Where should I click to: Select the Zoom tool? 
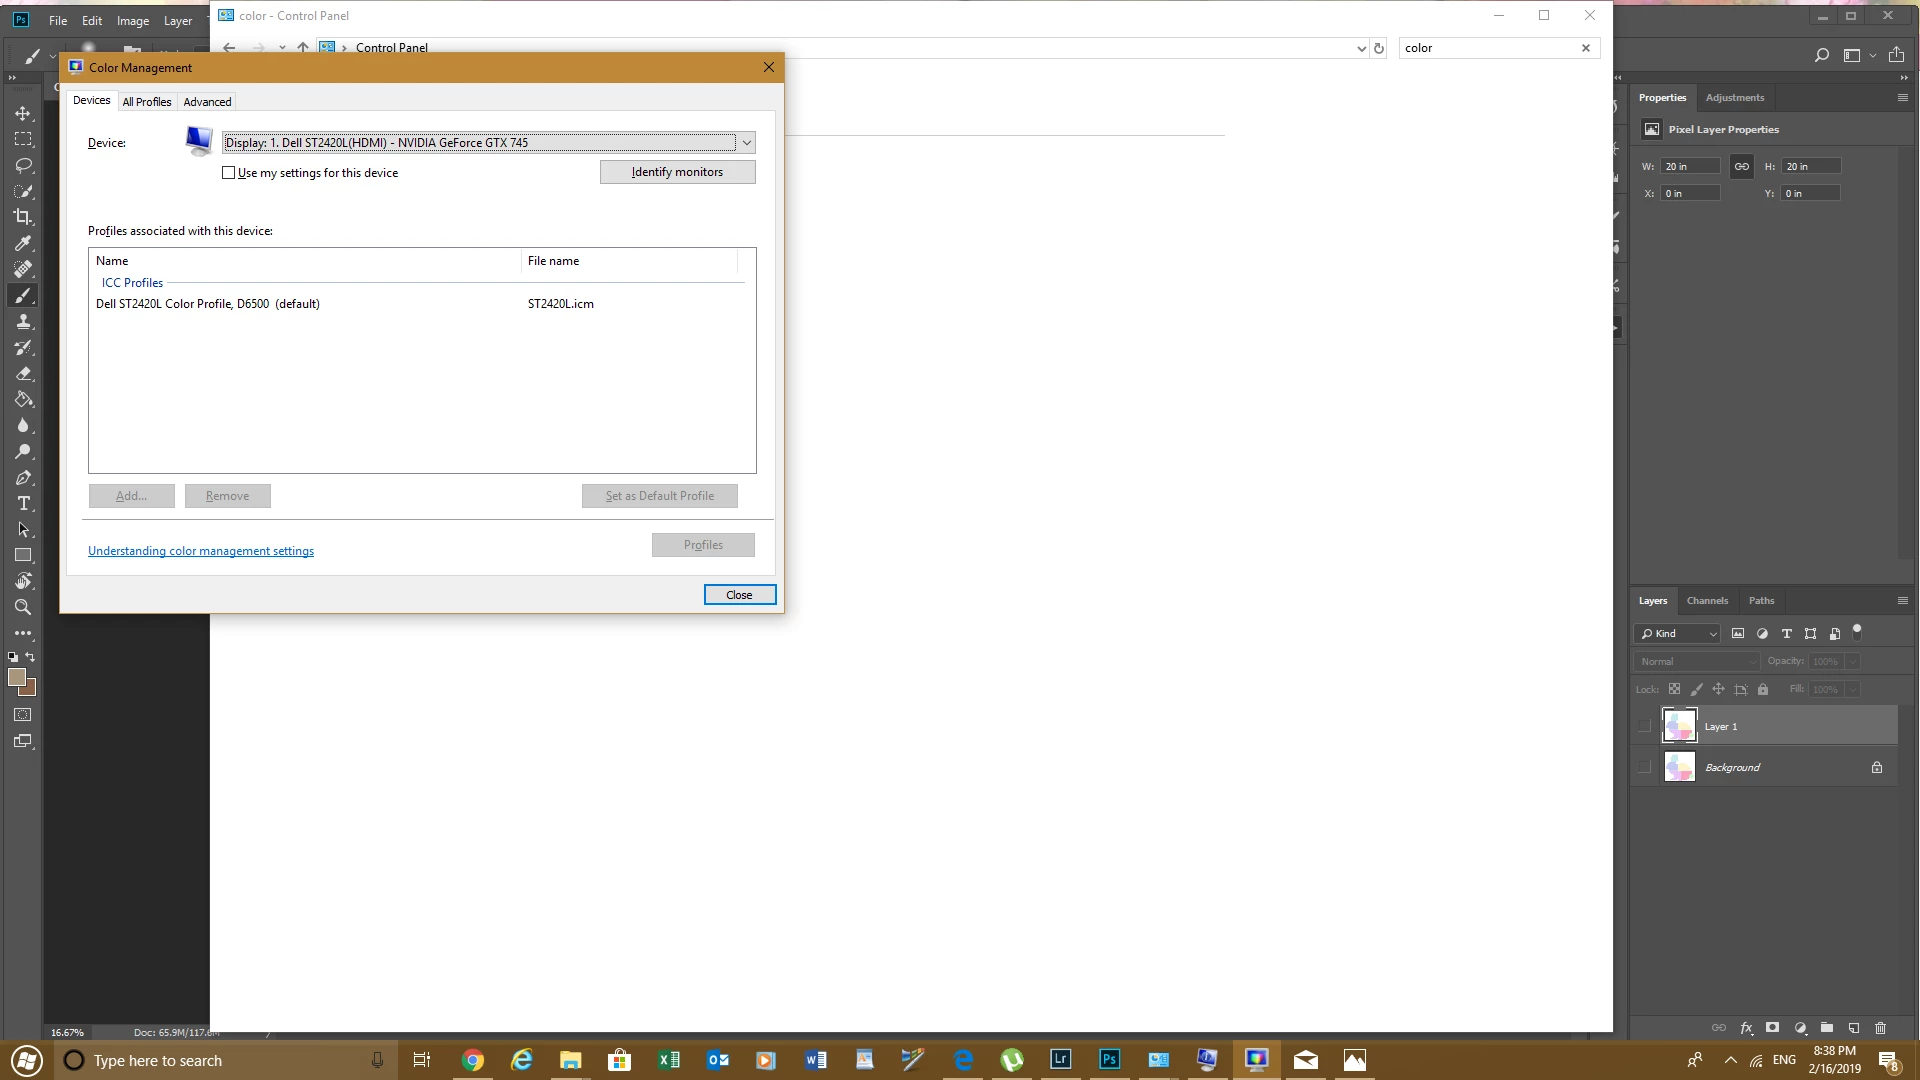coord(23,607)
